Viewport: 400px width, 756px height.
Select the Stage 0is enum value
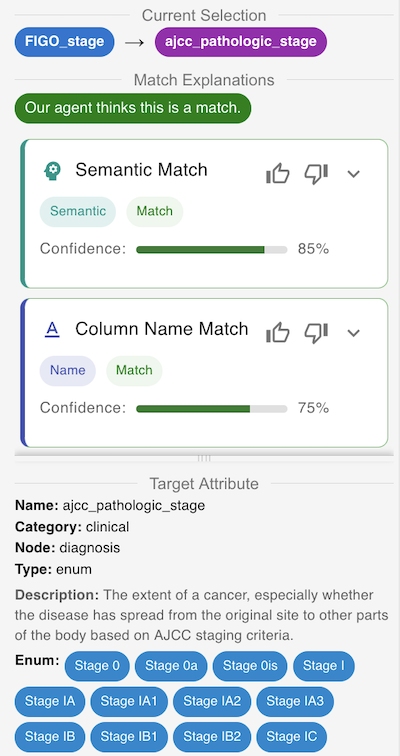(x=250, y=666)
